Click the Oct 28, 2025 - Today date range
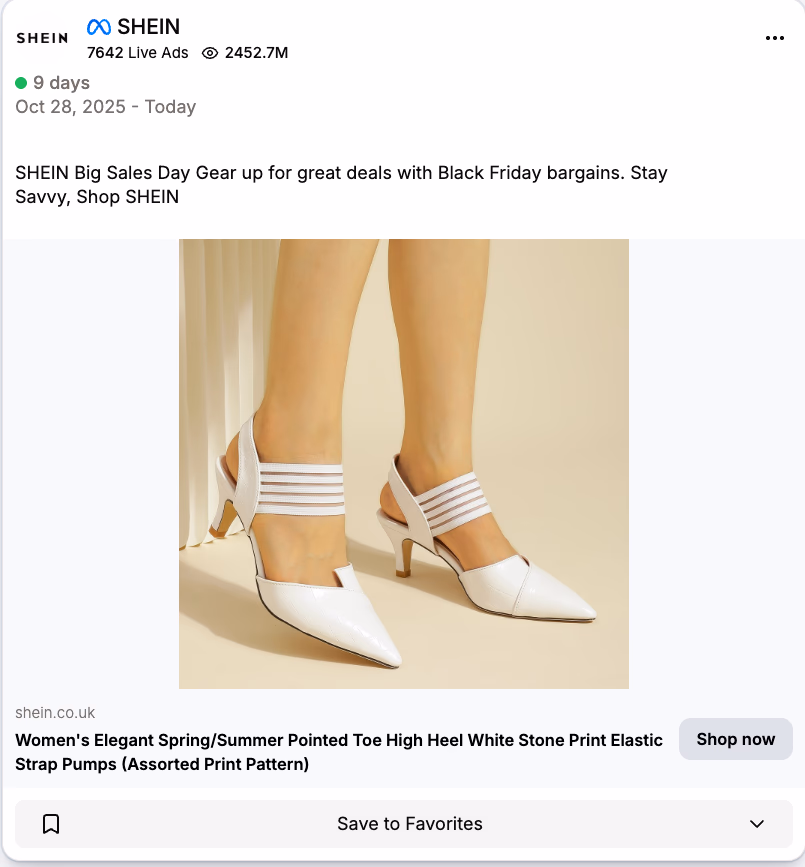This screenshot has width=805, height=867. click(105, 106)
